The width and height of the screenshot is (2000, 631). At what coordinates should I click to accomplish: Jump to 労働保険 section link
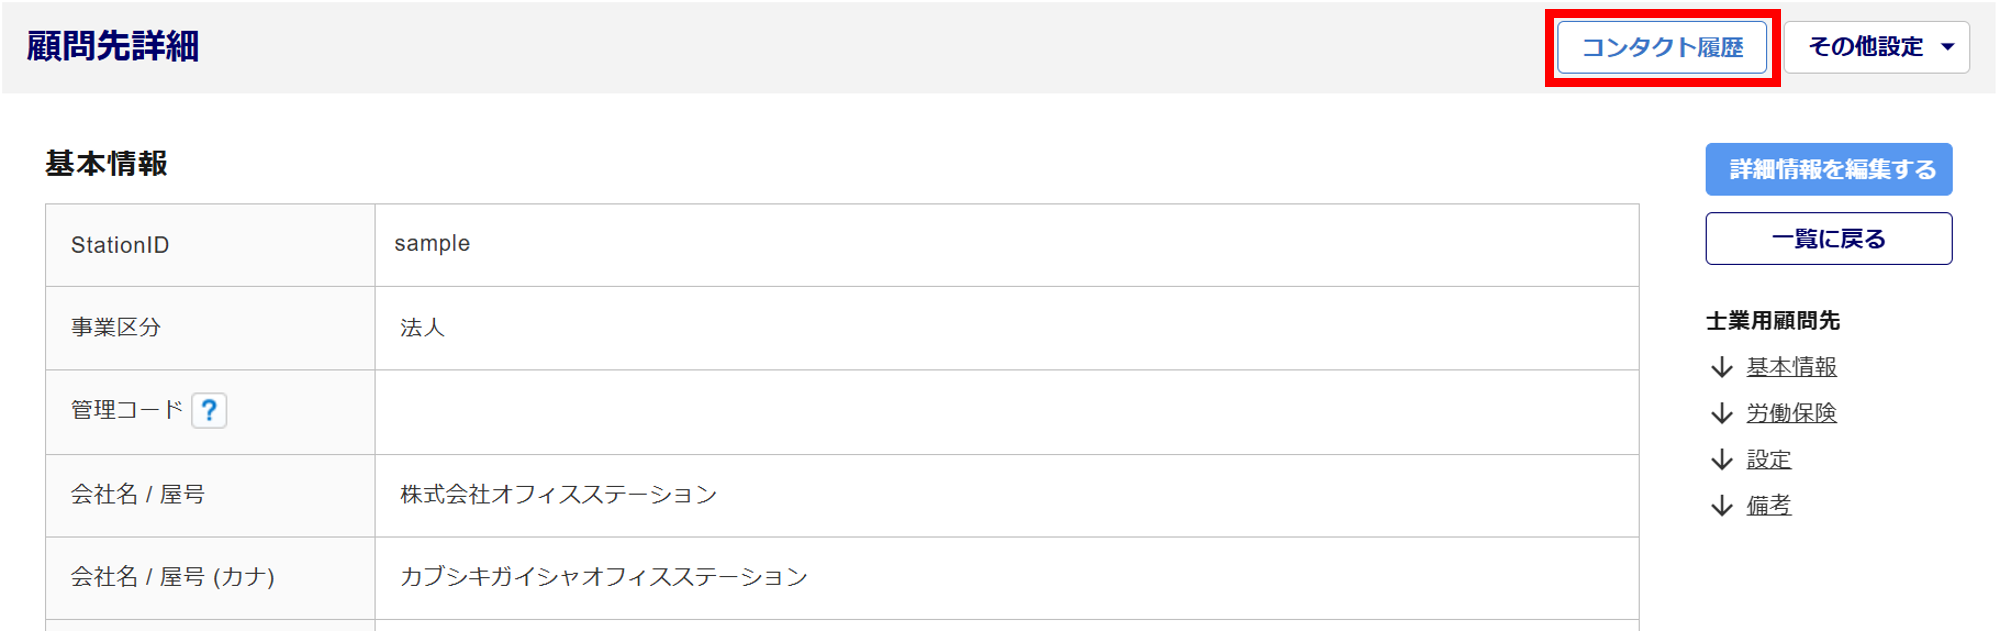coord(1791,413)
